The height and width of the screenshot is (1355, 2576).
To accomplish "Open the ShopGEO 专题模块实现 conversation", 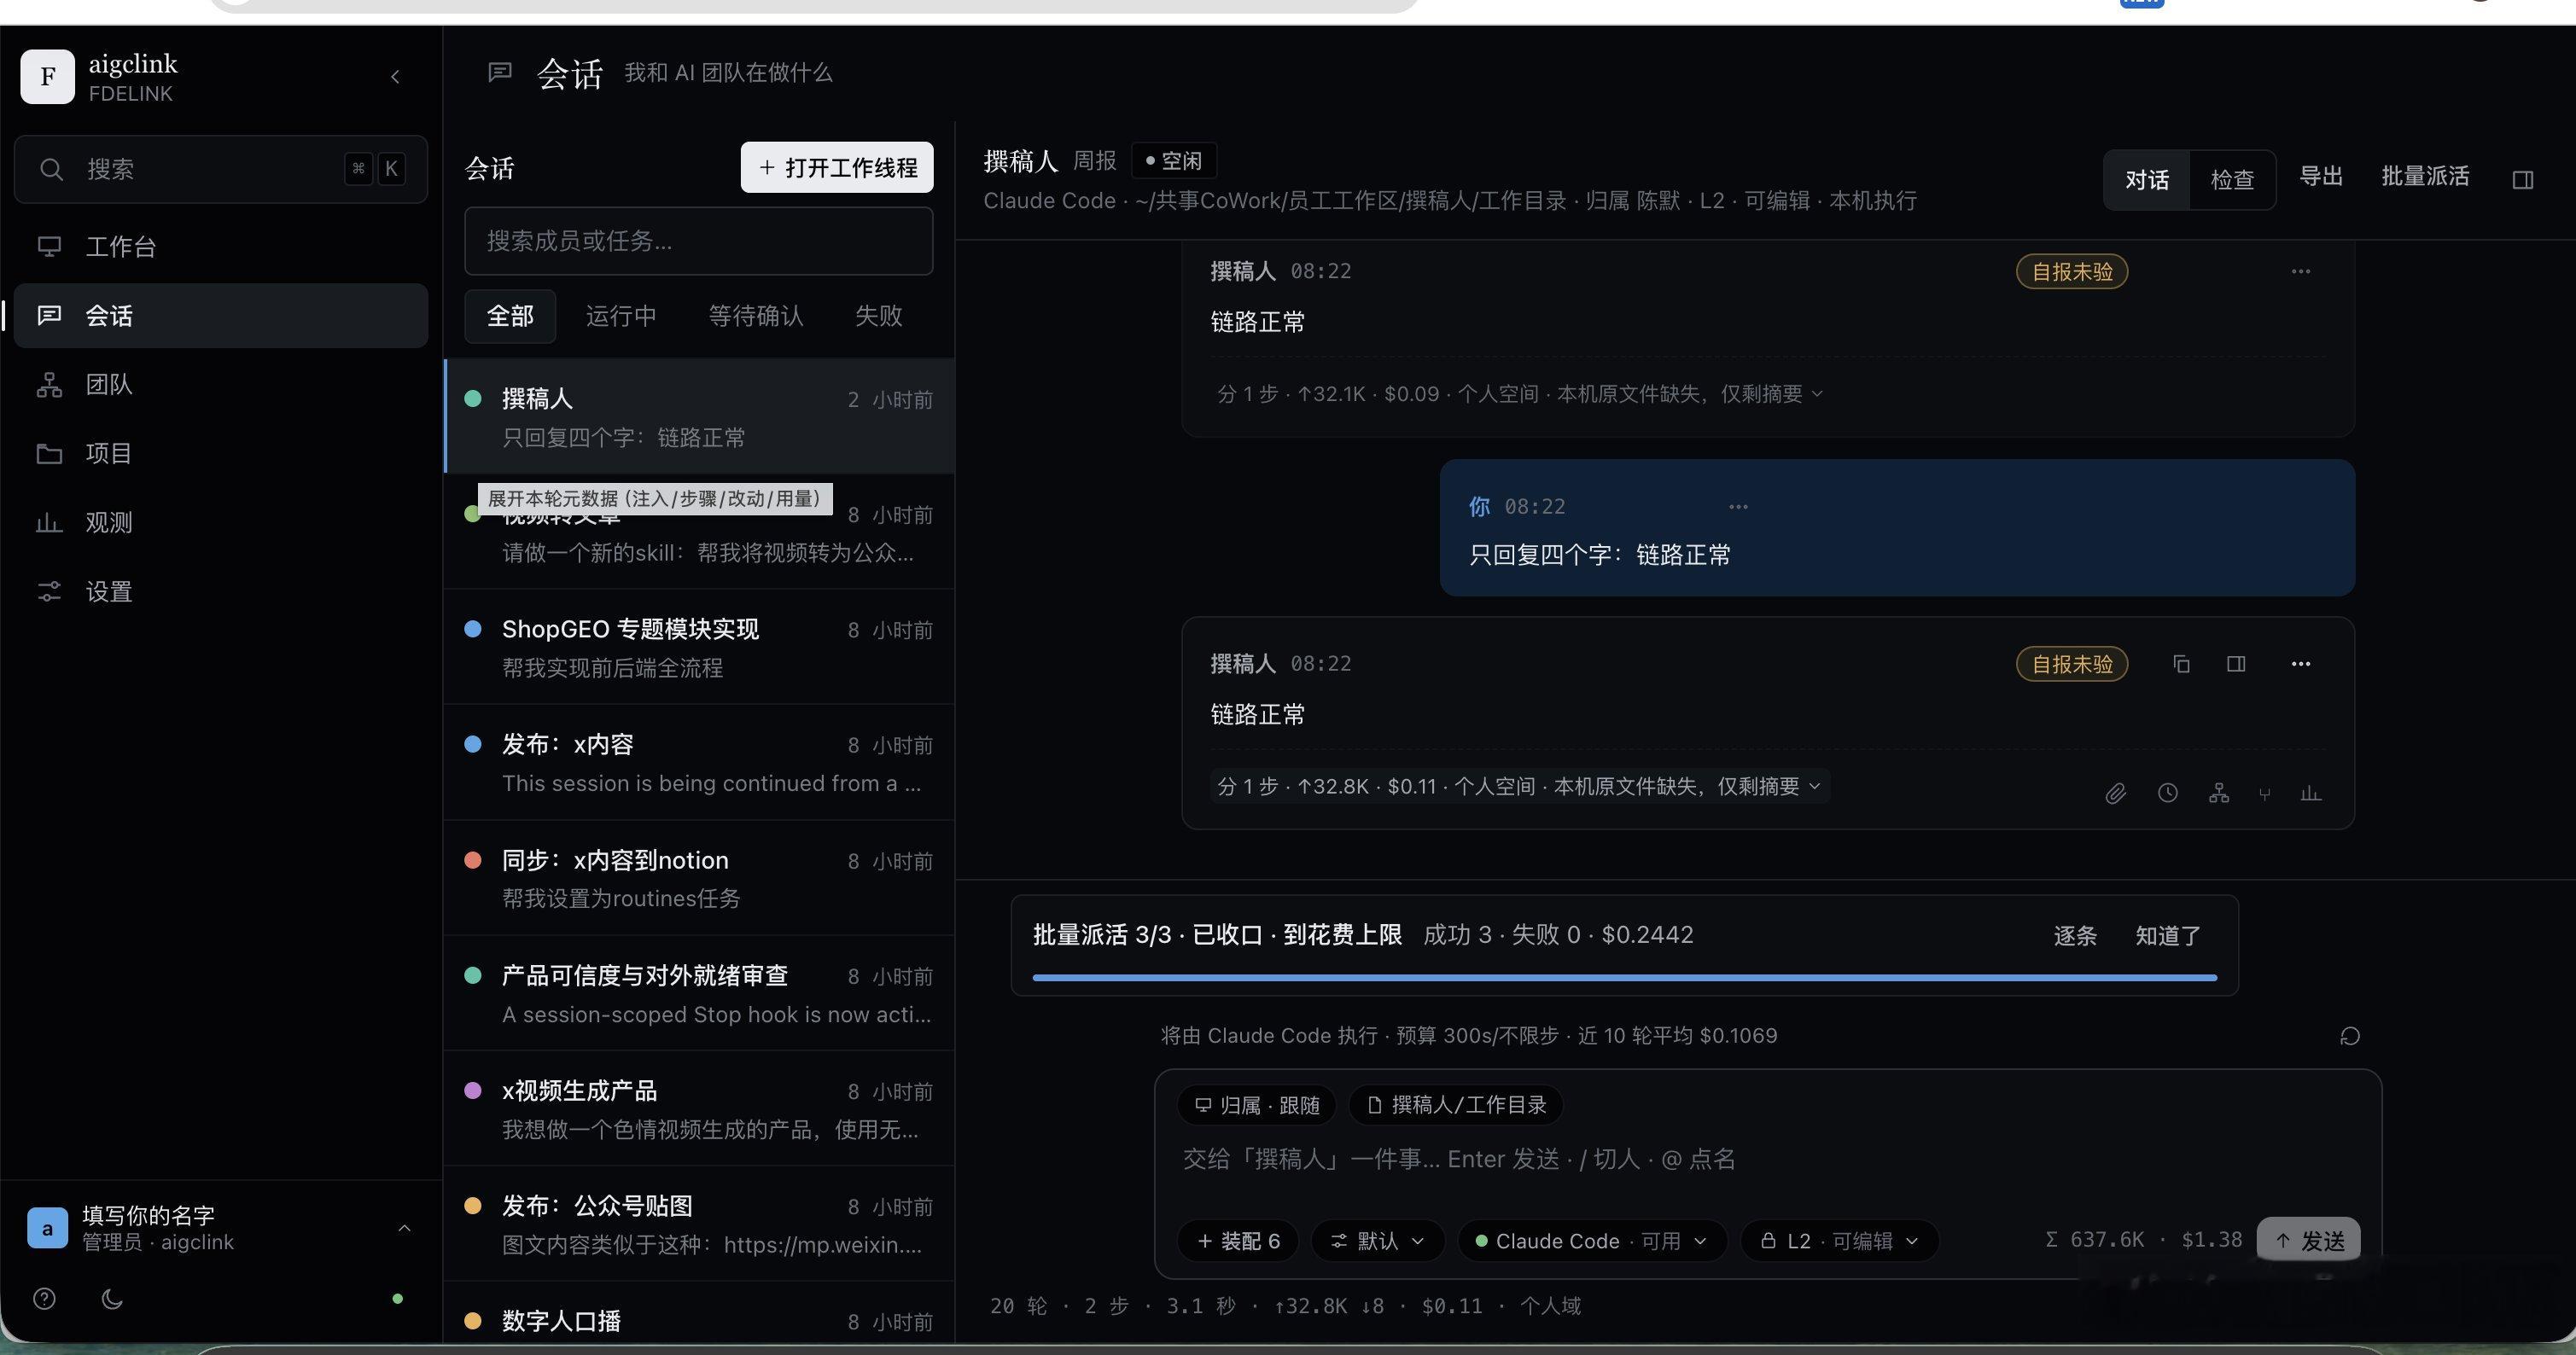I will click(699, 647).
